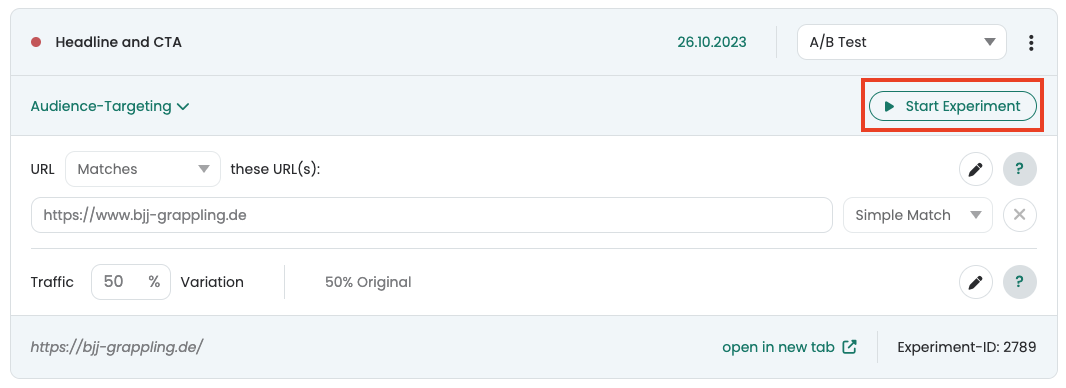Click the bjj-grappling.de page URL text
1066x388 pixels.
click(117, 347)
